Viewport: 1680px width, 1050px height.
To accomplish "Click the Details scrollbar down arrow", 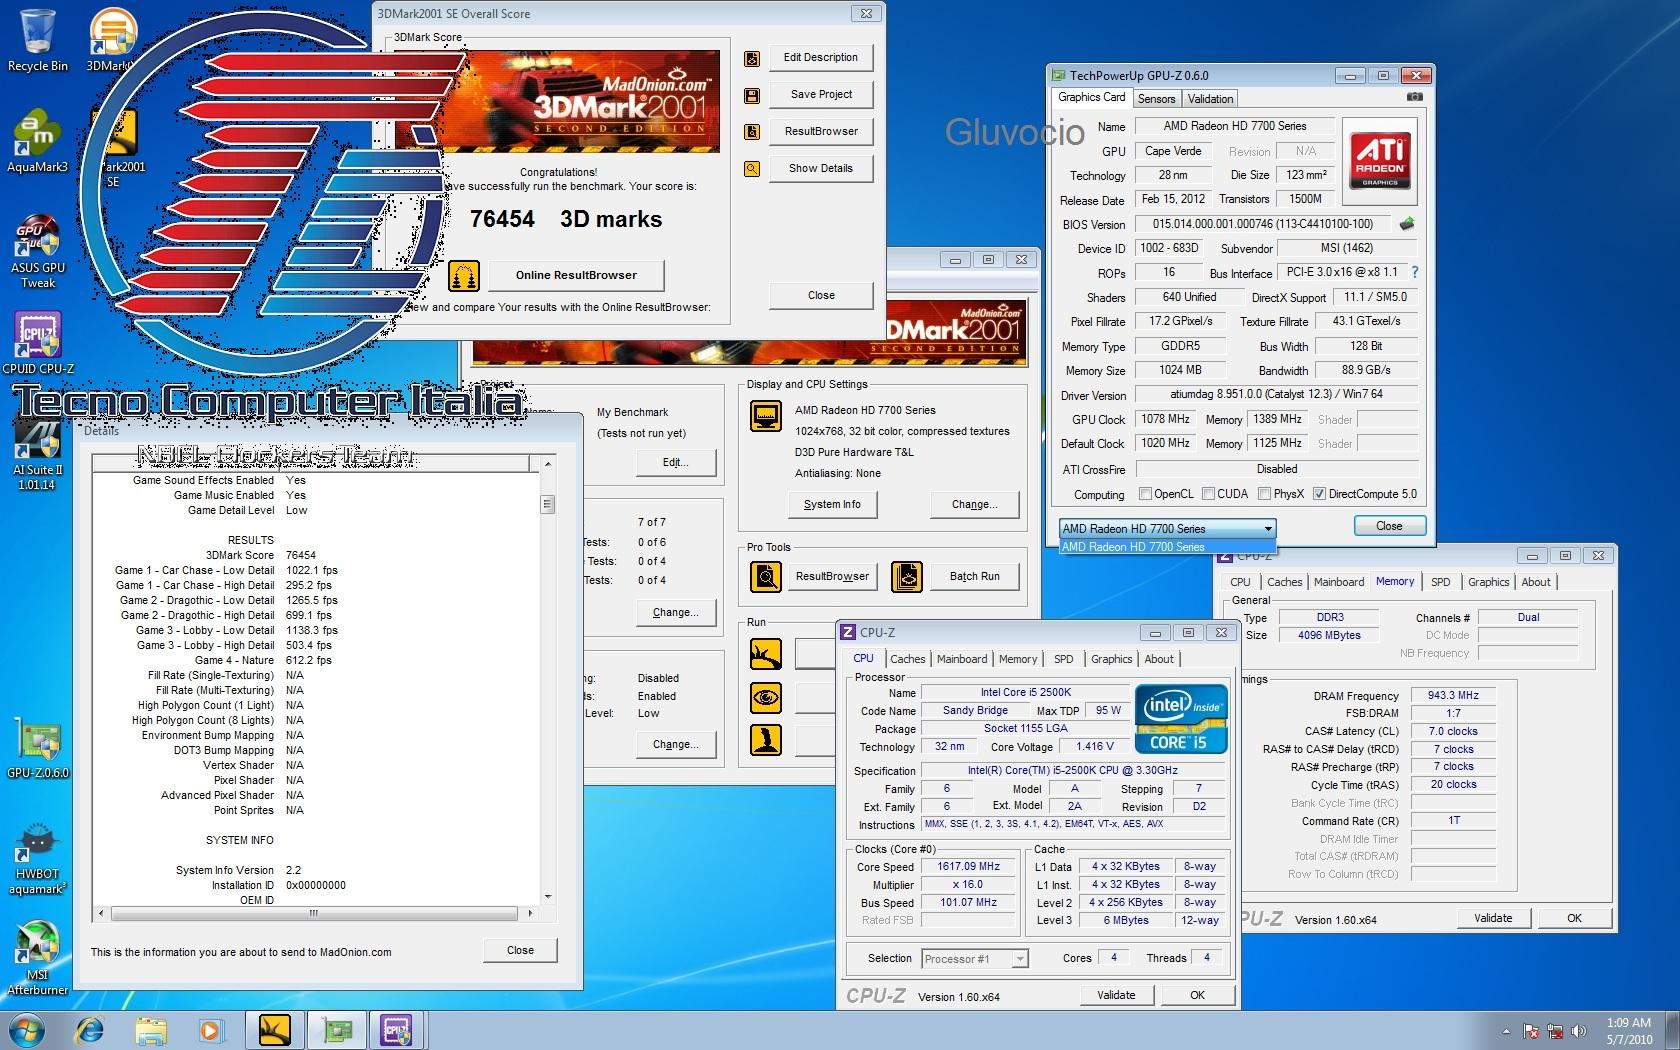I will tap(547, 897).
